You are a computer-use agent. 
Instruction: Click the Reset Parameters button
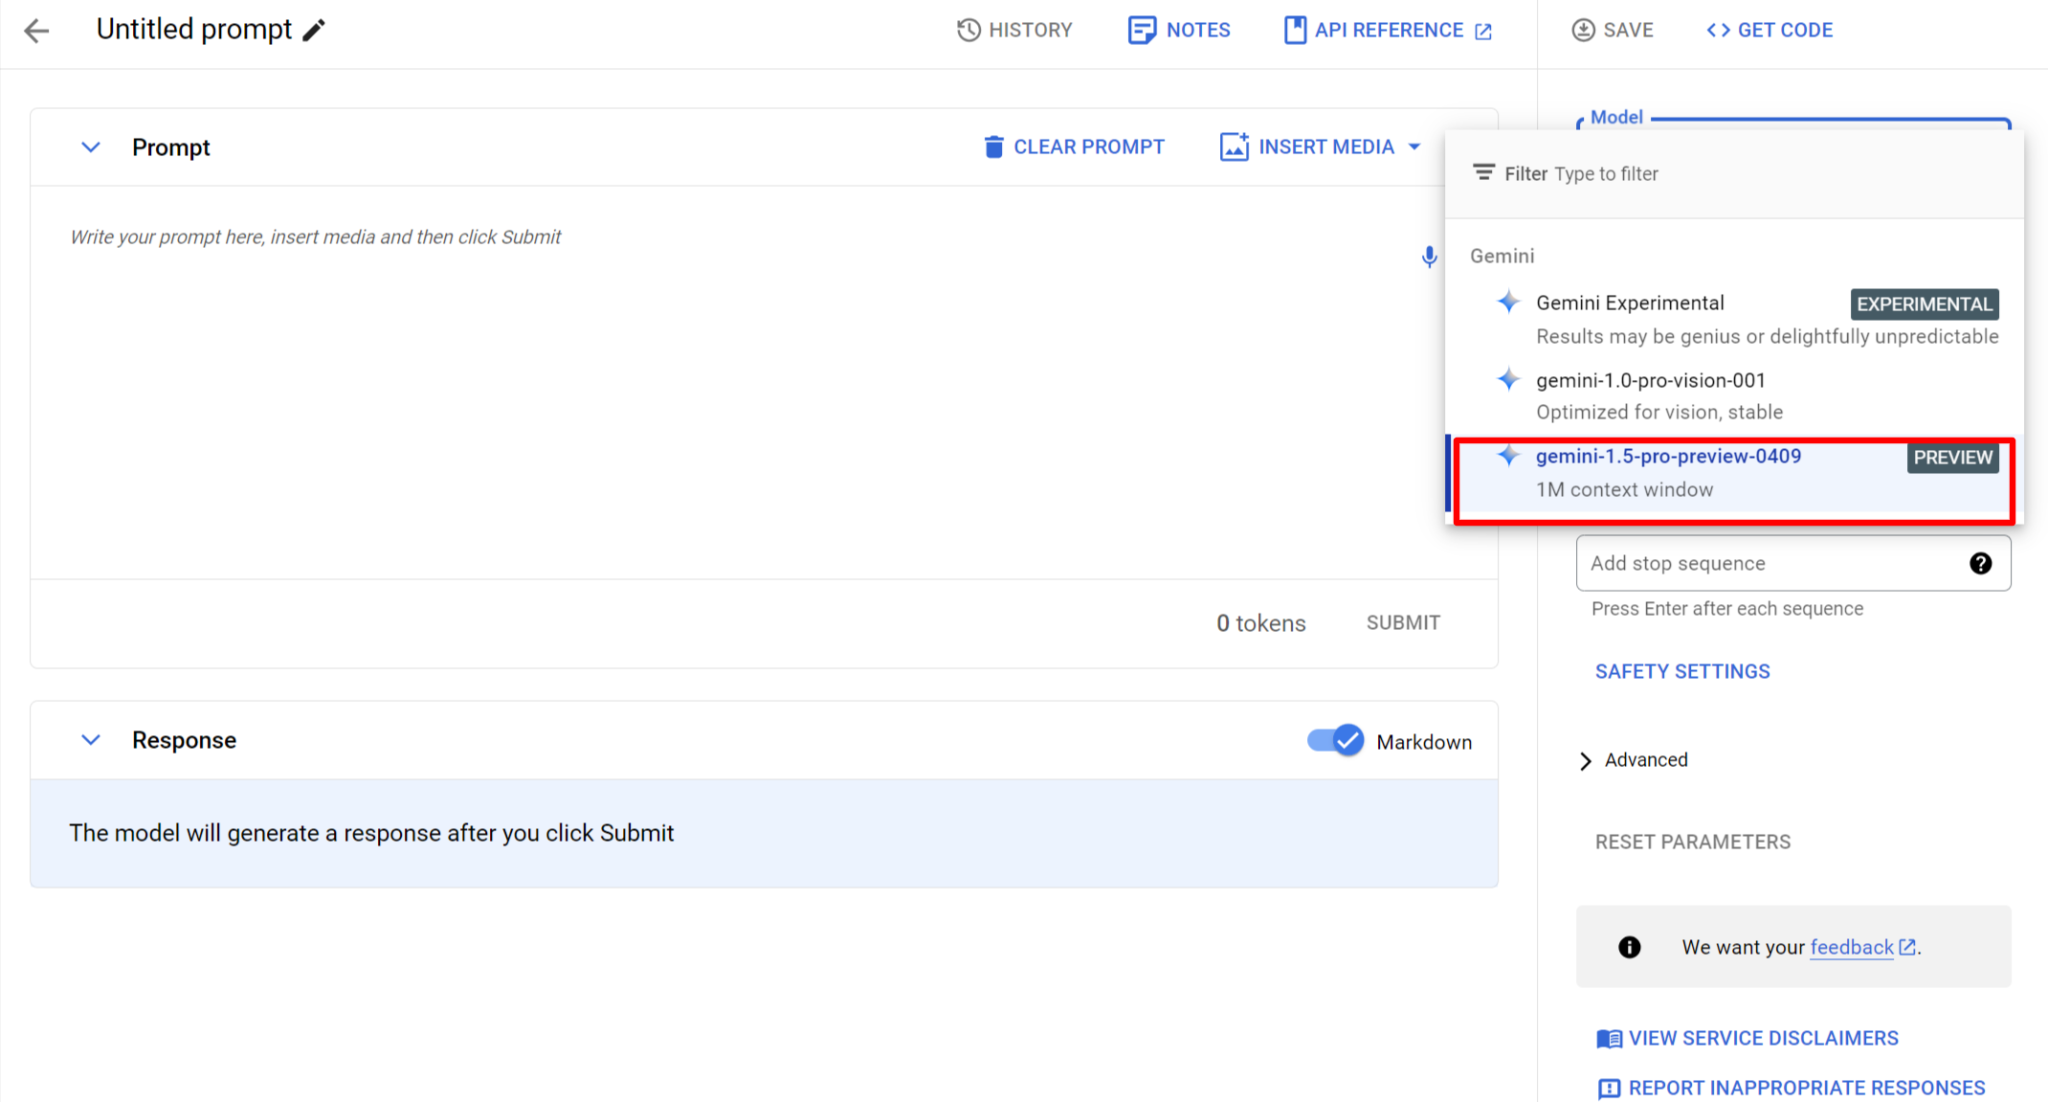[1693, 841]
